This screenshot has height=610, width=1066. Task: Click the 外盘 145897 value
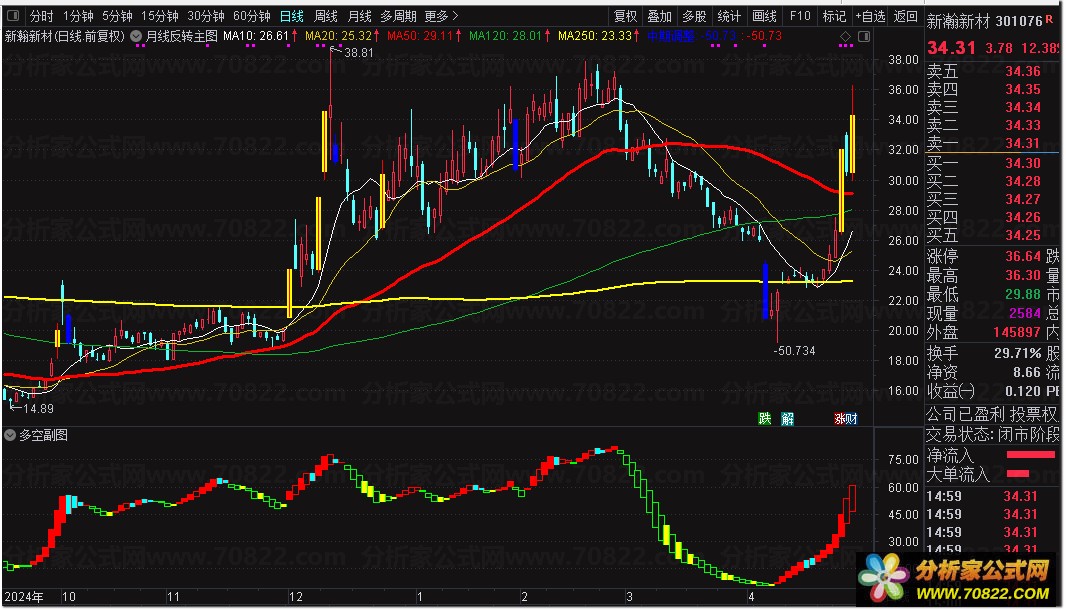click(x=1017, y=332)
